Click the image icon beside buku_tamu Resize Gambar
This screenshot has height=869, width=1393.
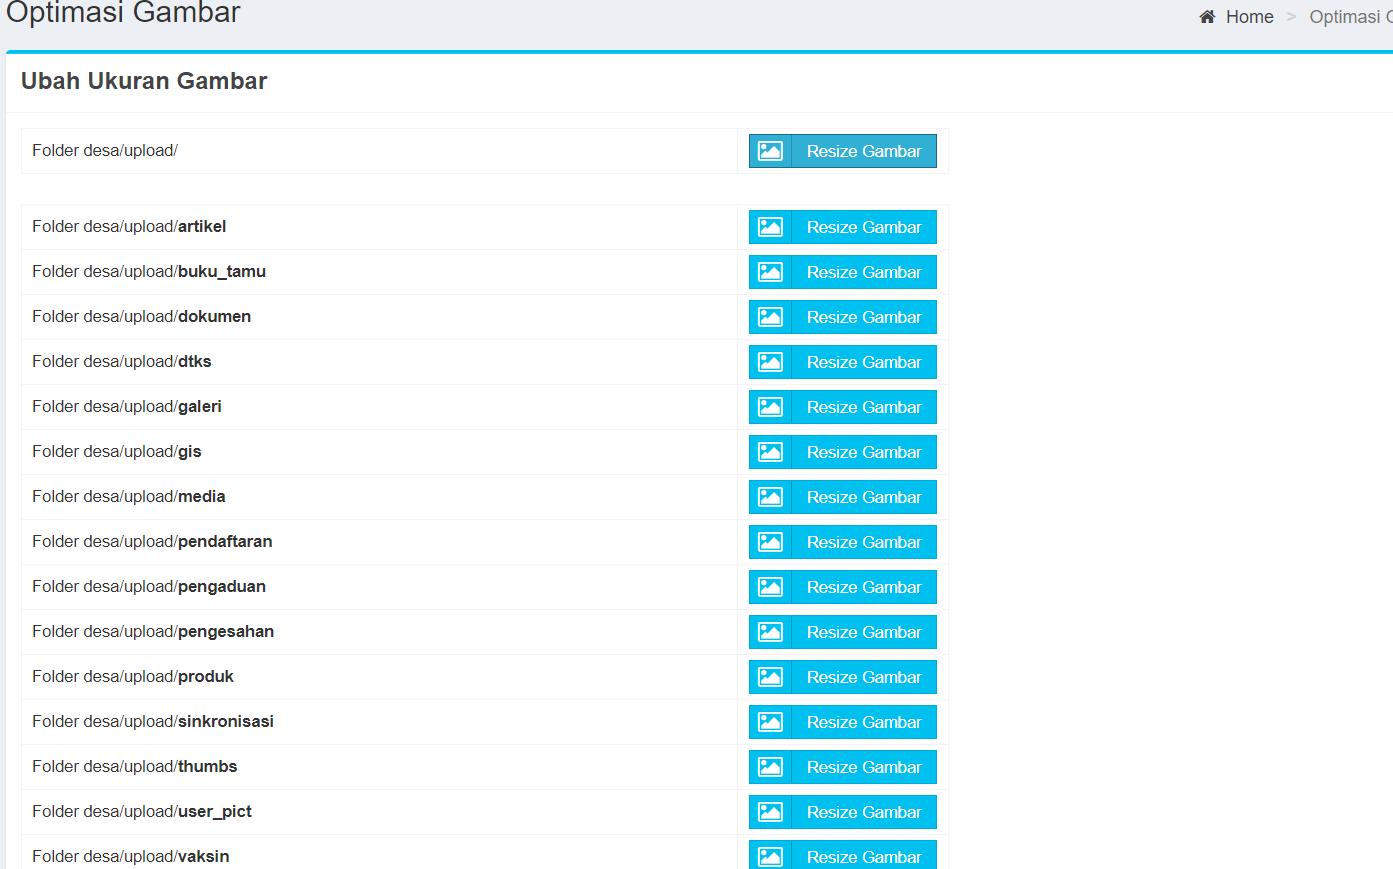770,271
